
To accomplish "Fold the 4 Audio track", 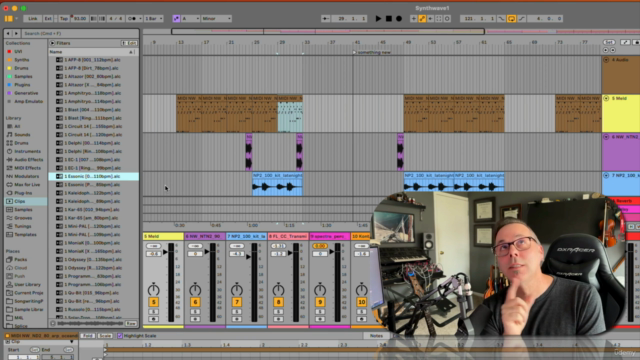I will click(x=606, y=60).
